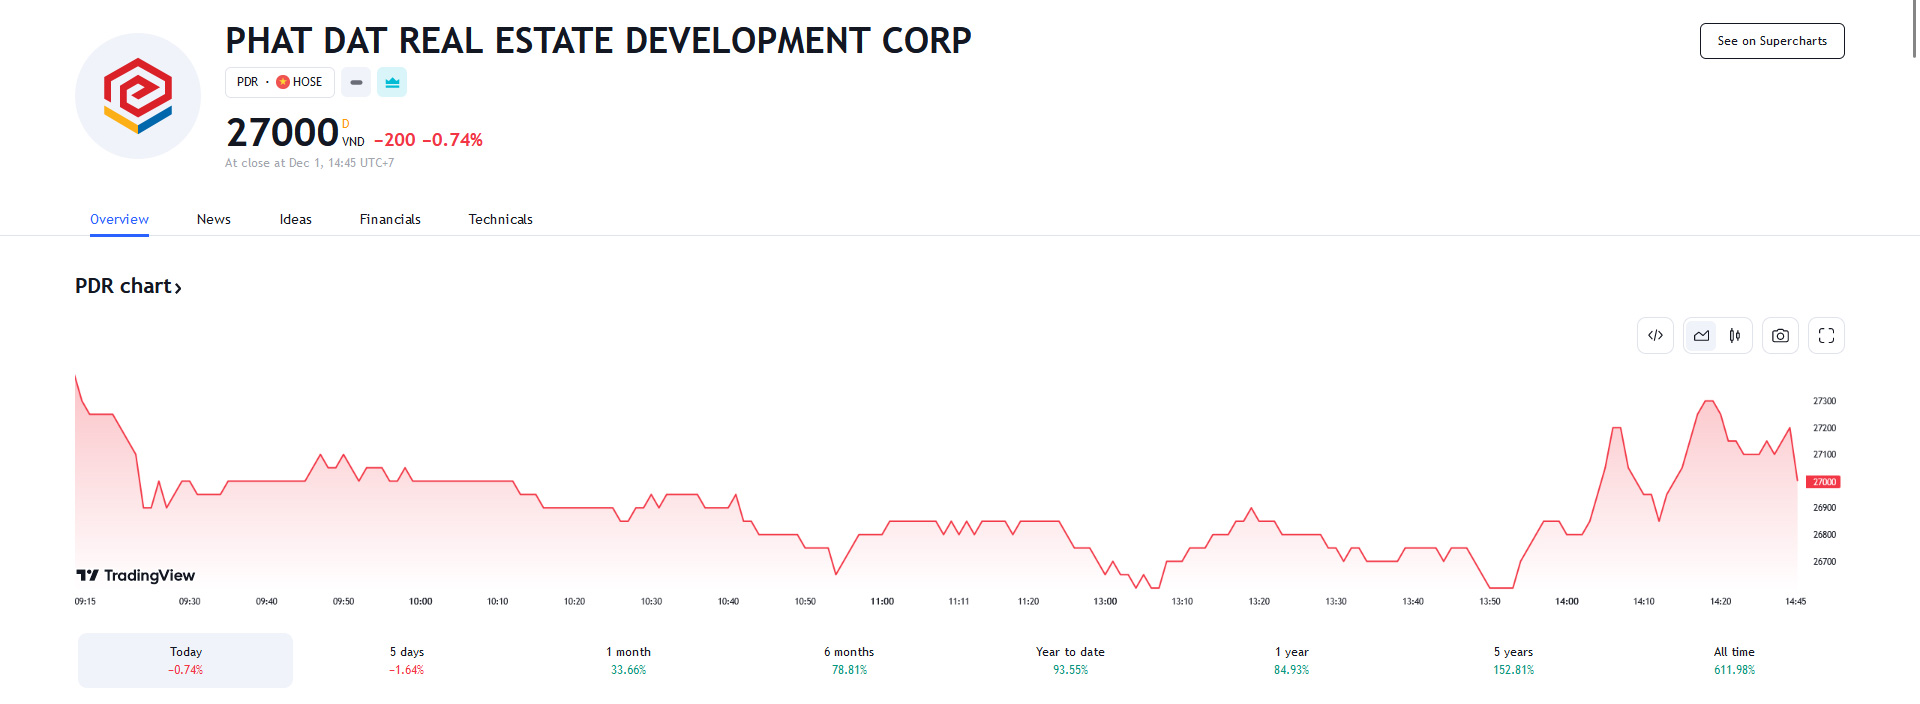
Task: Select the 1 month time range
Action: pyautogui.click(x=628, y=660)
